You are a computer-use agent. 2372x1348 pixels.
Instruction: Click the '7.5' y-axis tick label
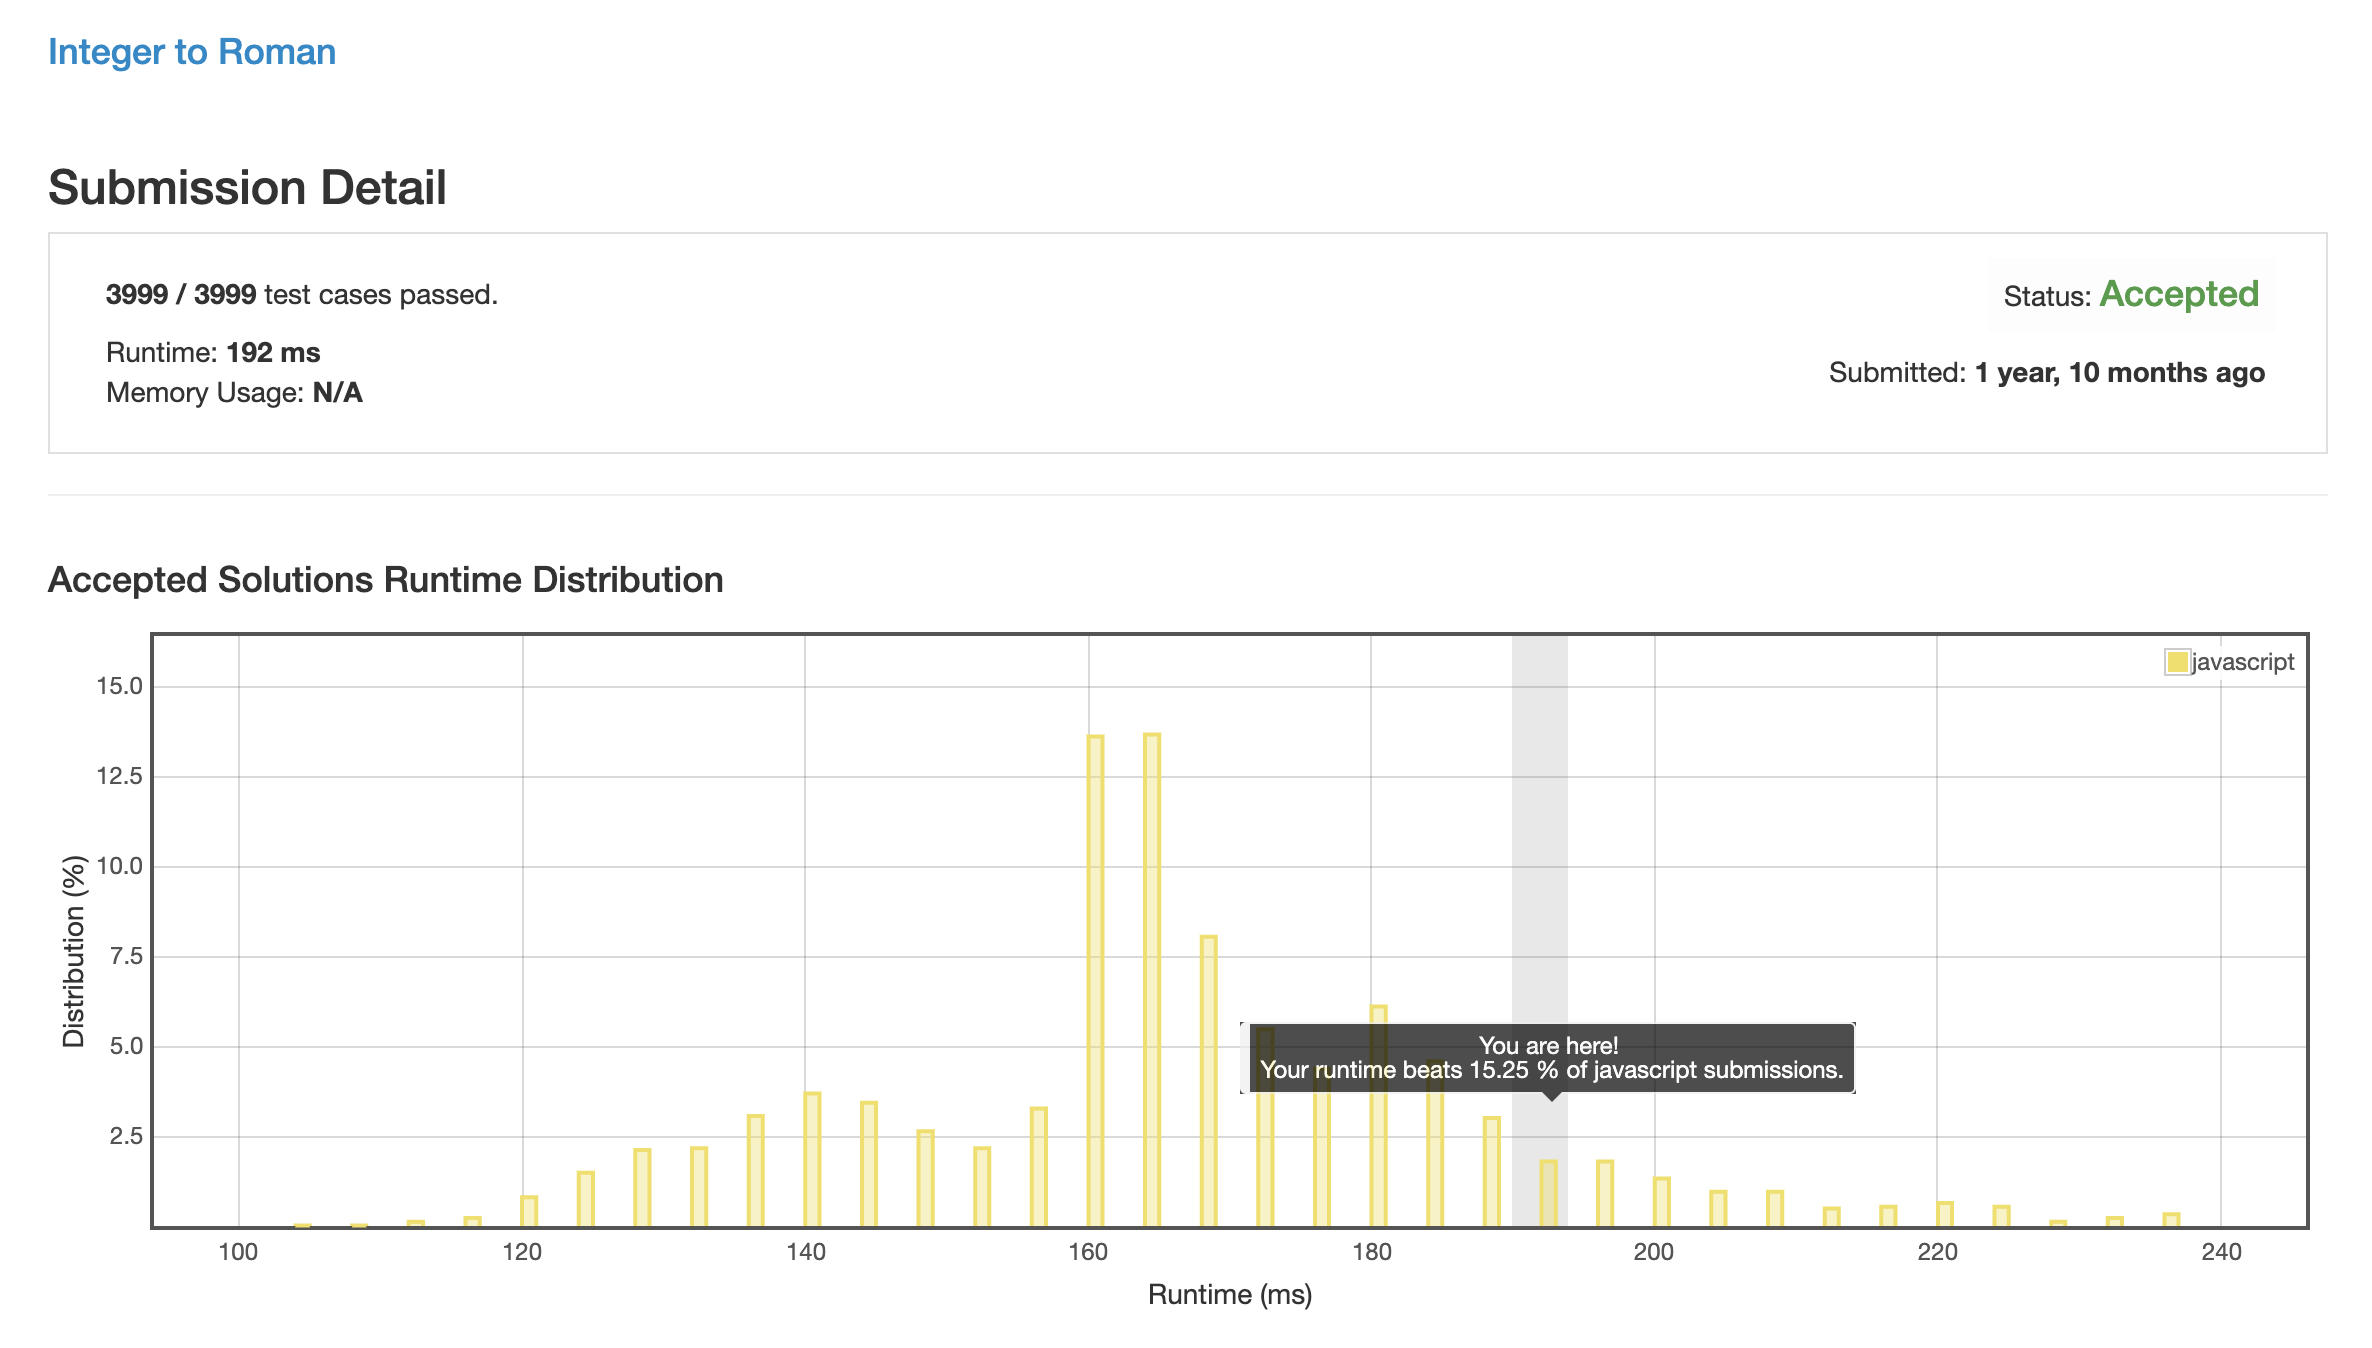pos(126,956)
